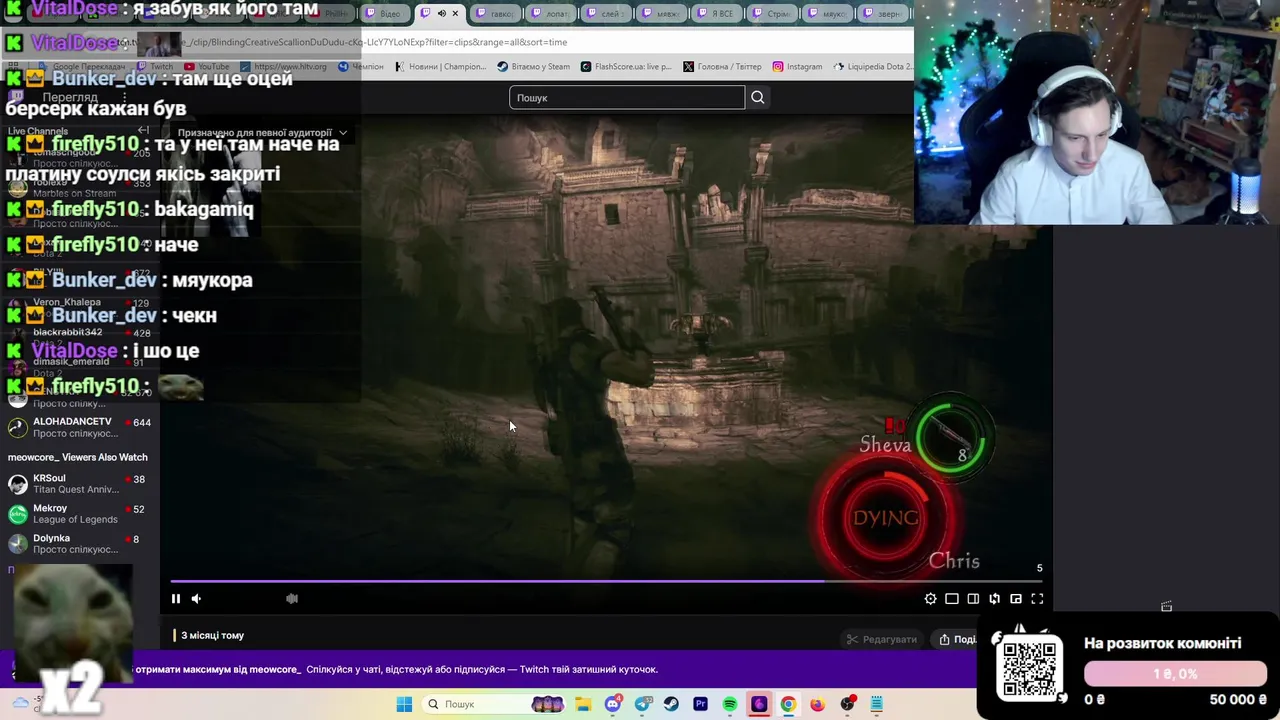Share the clip with Поділитися button
This screenshot has height=720, width=1280.
958,639
